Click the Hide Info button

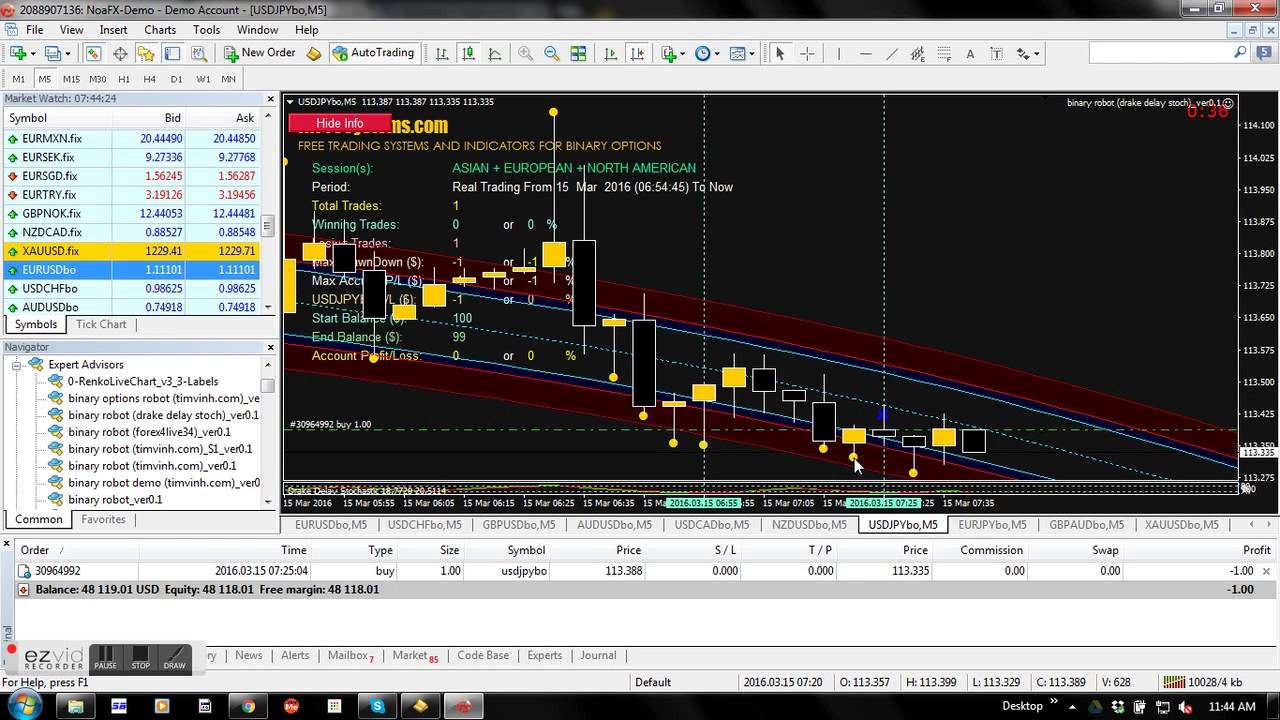tap(340, 123)
